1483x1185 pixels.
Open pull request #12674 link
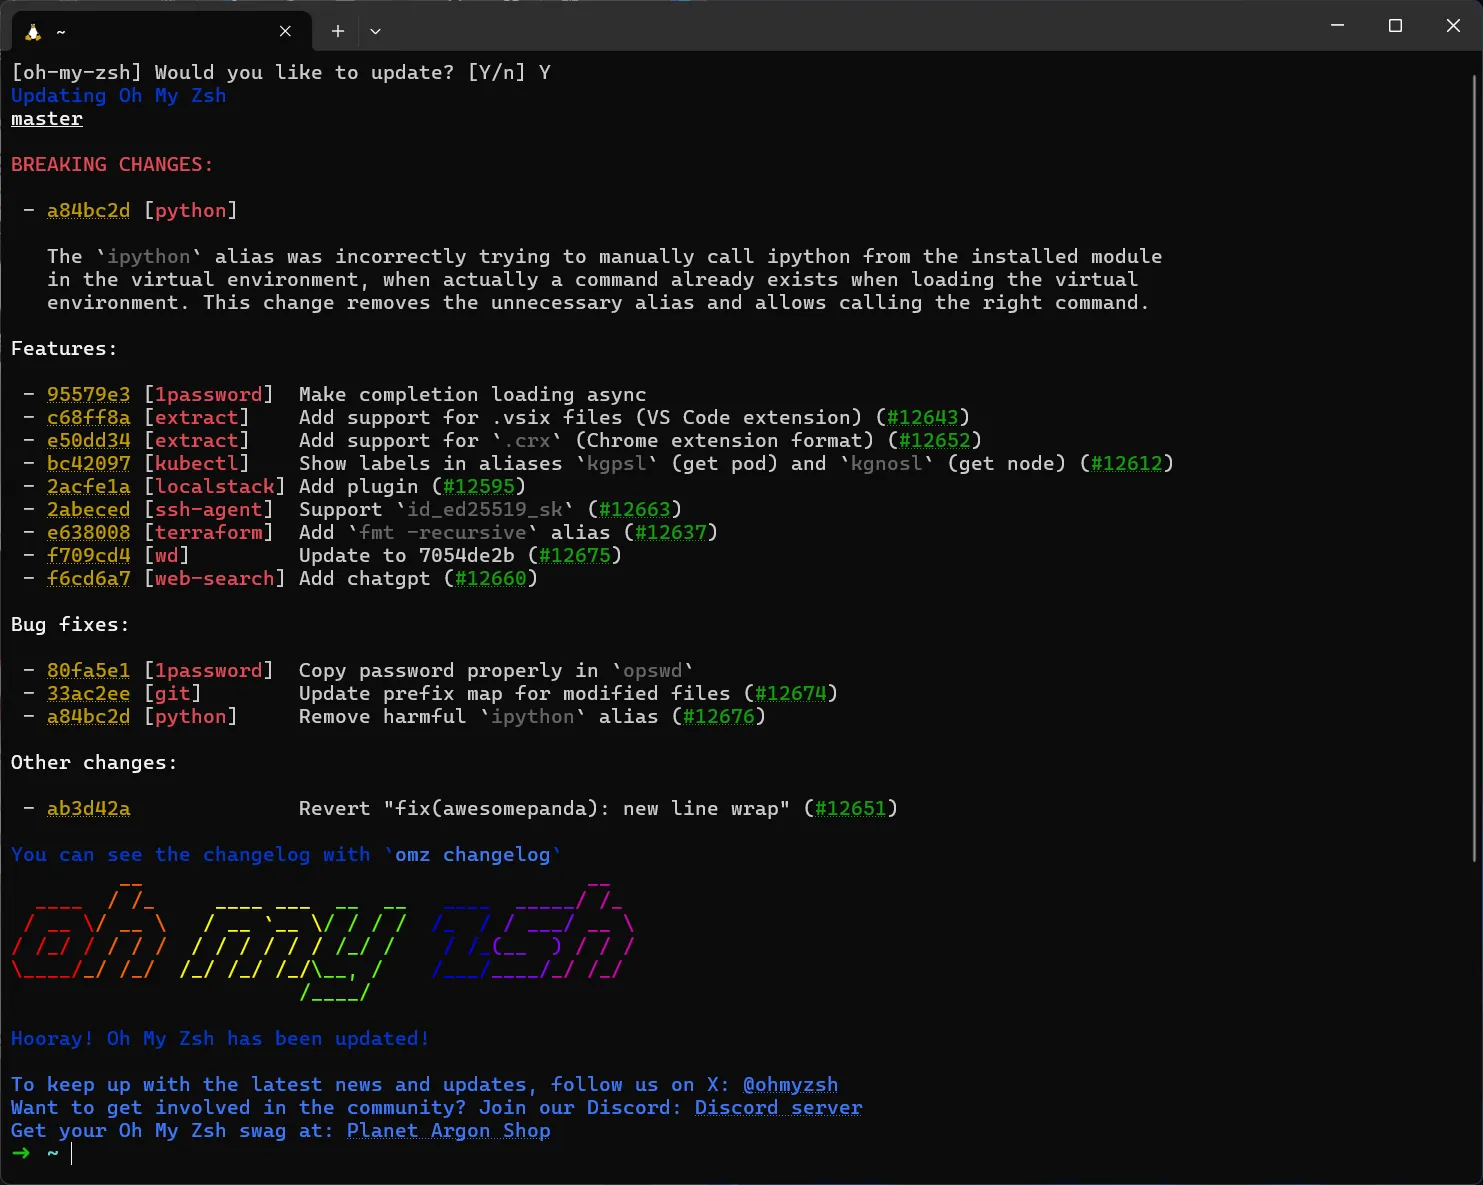pyautogui.click(x=790, y=693)
